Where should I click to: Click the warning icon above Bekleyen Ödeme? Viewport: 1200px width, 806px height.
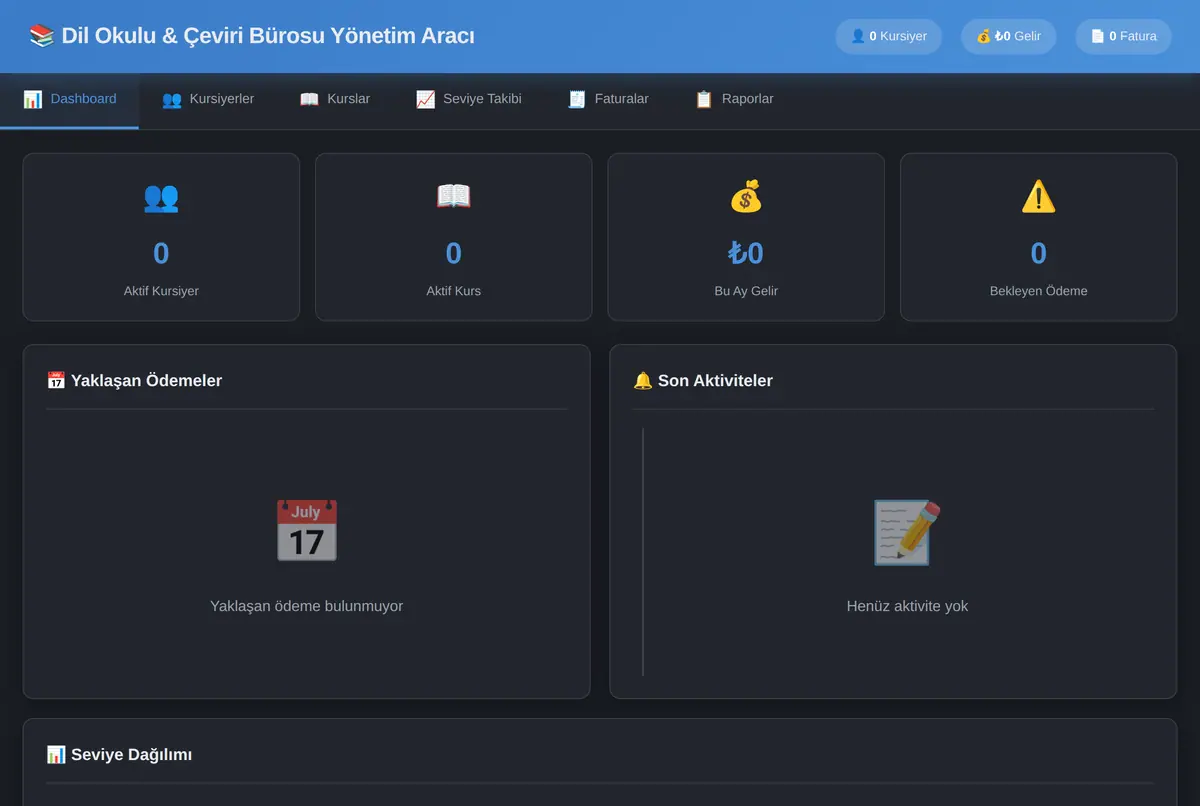tap(1038, 197)
